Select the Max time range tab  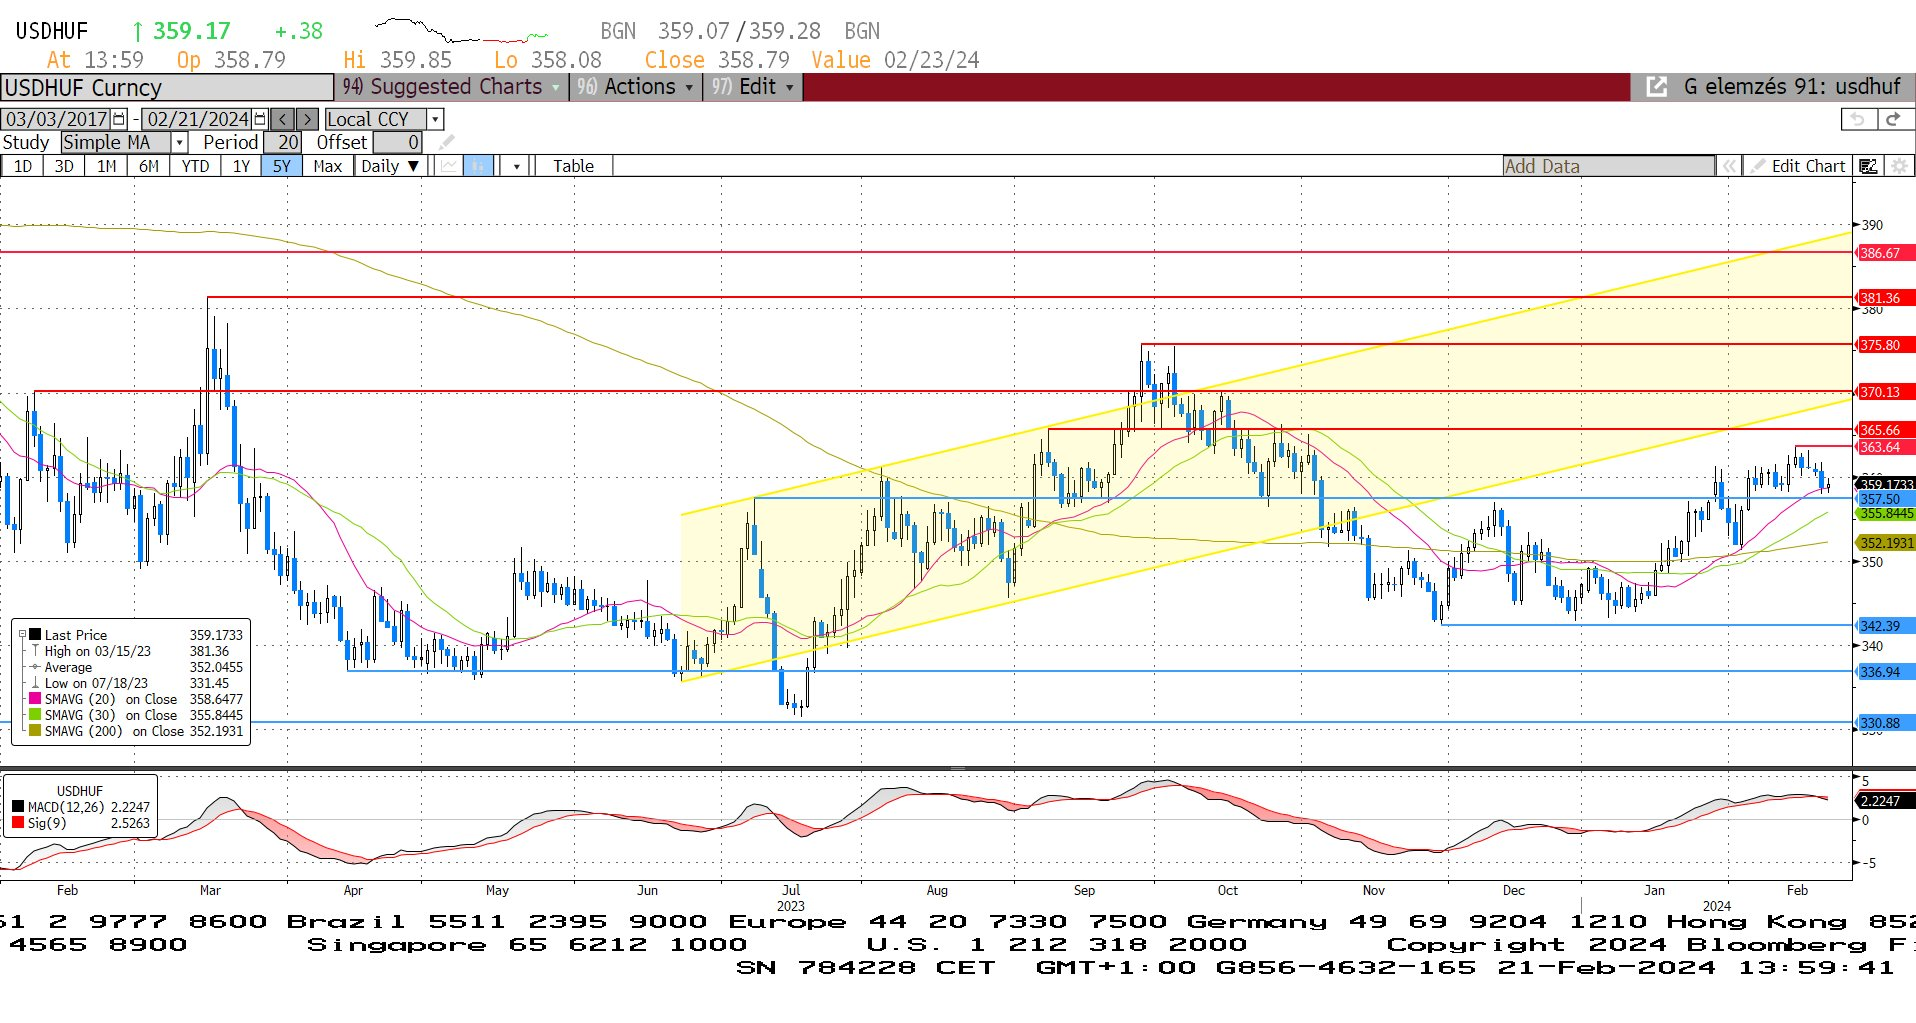(x=328, y=166)
